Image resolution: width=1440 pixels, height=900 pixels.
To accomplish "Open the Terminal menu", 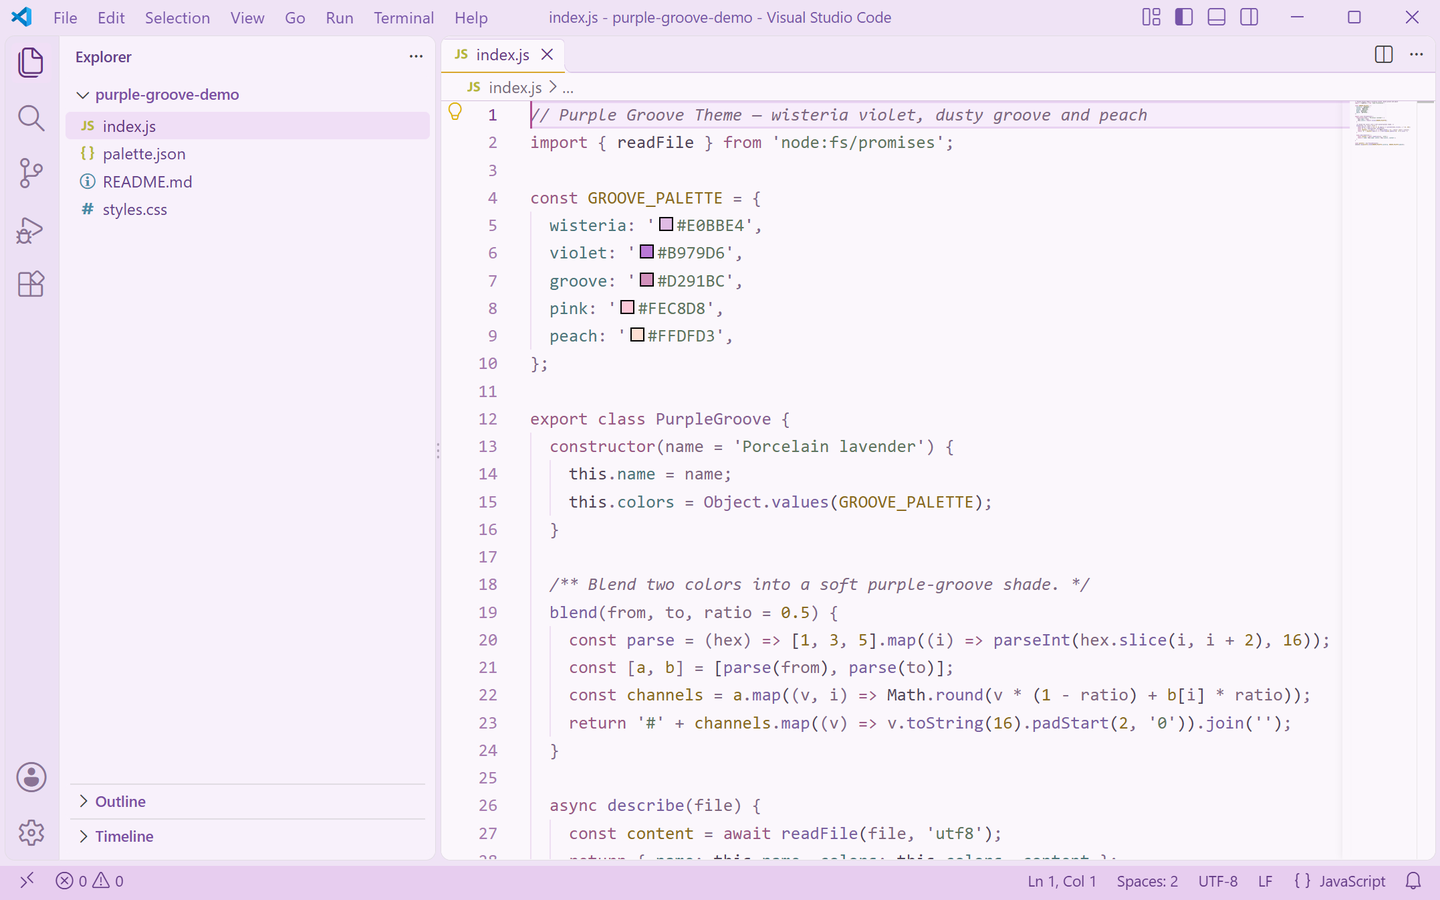I will click(x=404, y=18).
